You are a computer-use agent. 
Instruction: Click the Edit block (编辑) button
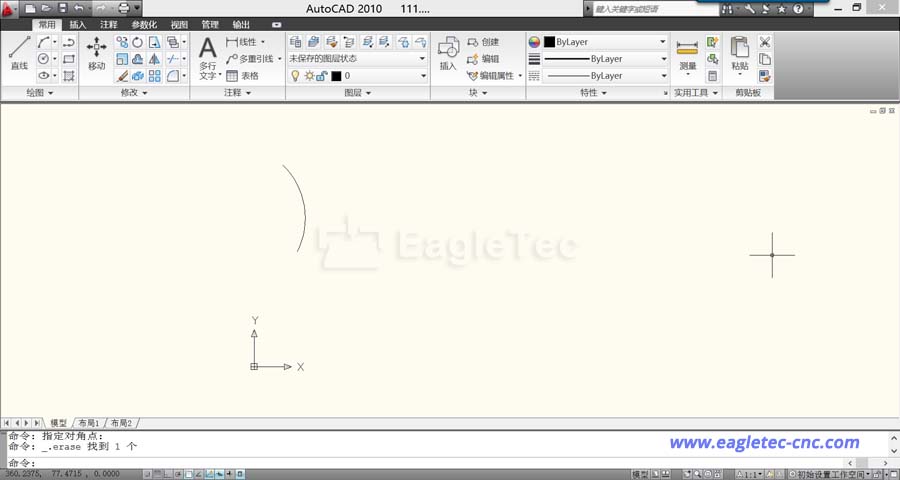point(483,59)
